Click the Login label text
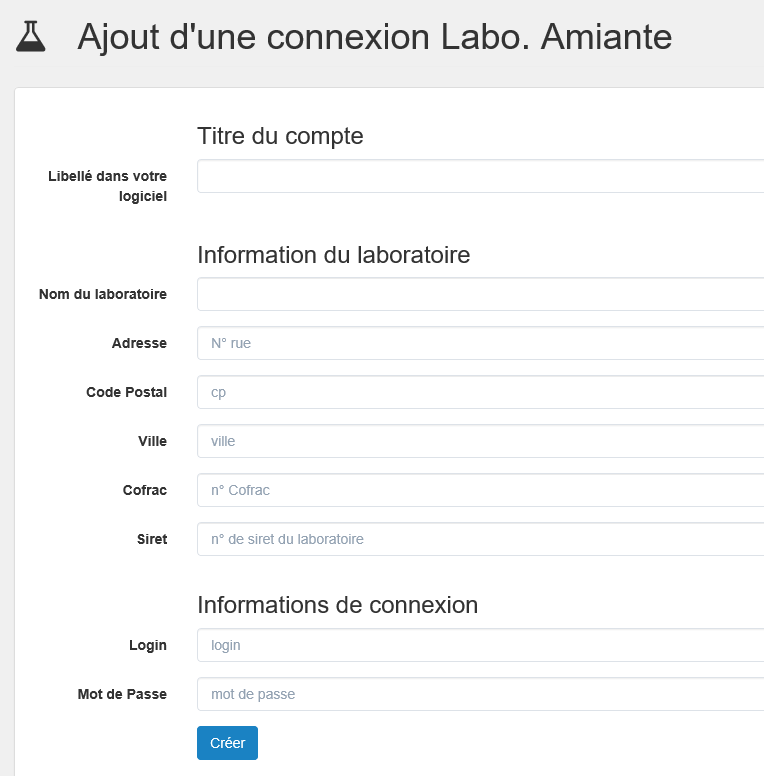764x776 pixels. (148, 645)
